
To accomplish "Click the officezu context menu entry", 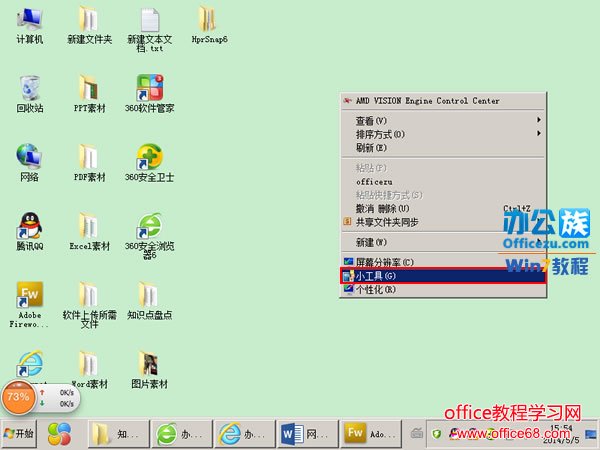I will (443, 182).
